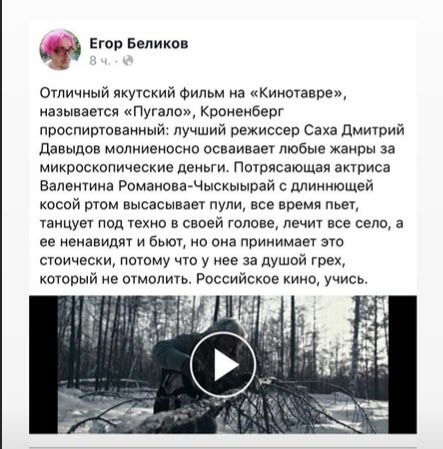Viewport: 443px width, 449px height.
Task: Open the post's "8 ч." timestamp
Action: tap(99, 61)
